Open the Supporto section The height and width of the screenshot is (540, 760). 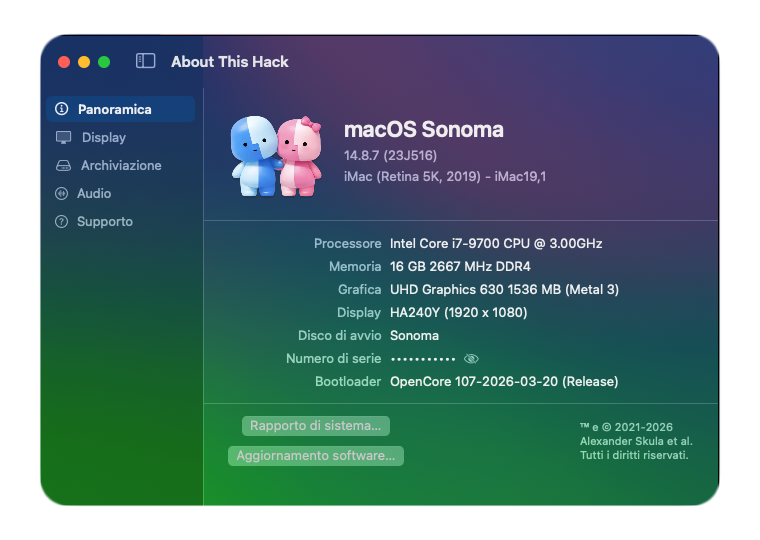[x=105, y=221]
